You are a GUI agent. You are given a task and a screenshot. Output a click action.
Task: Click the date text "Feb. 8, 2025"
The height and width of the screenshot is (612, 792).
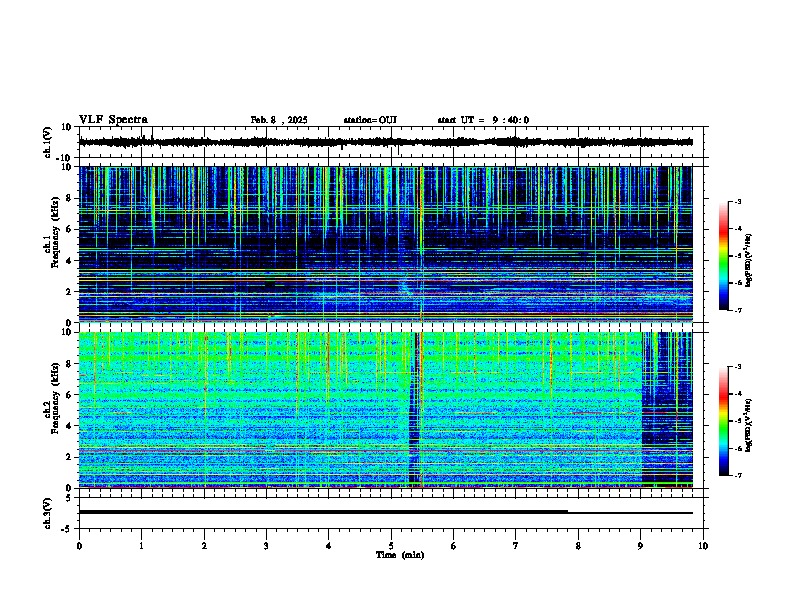[279, 120]
